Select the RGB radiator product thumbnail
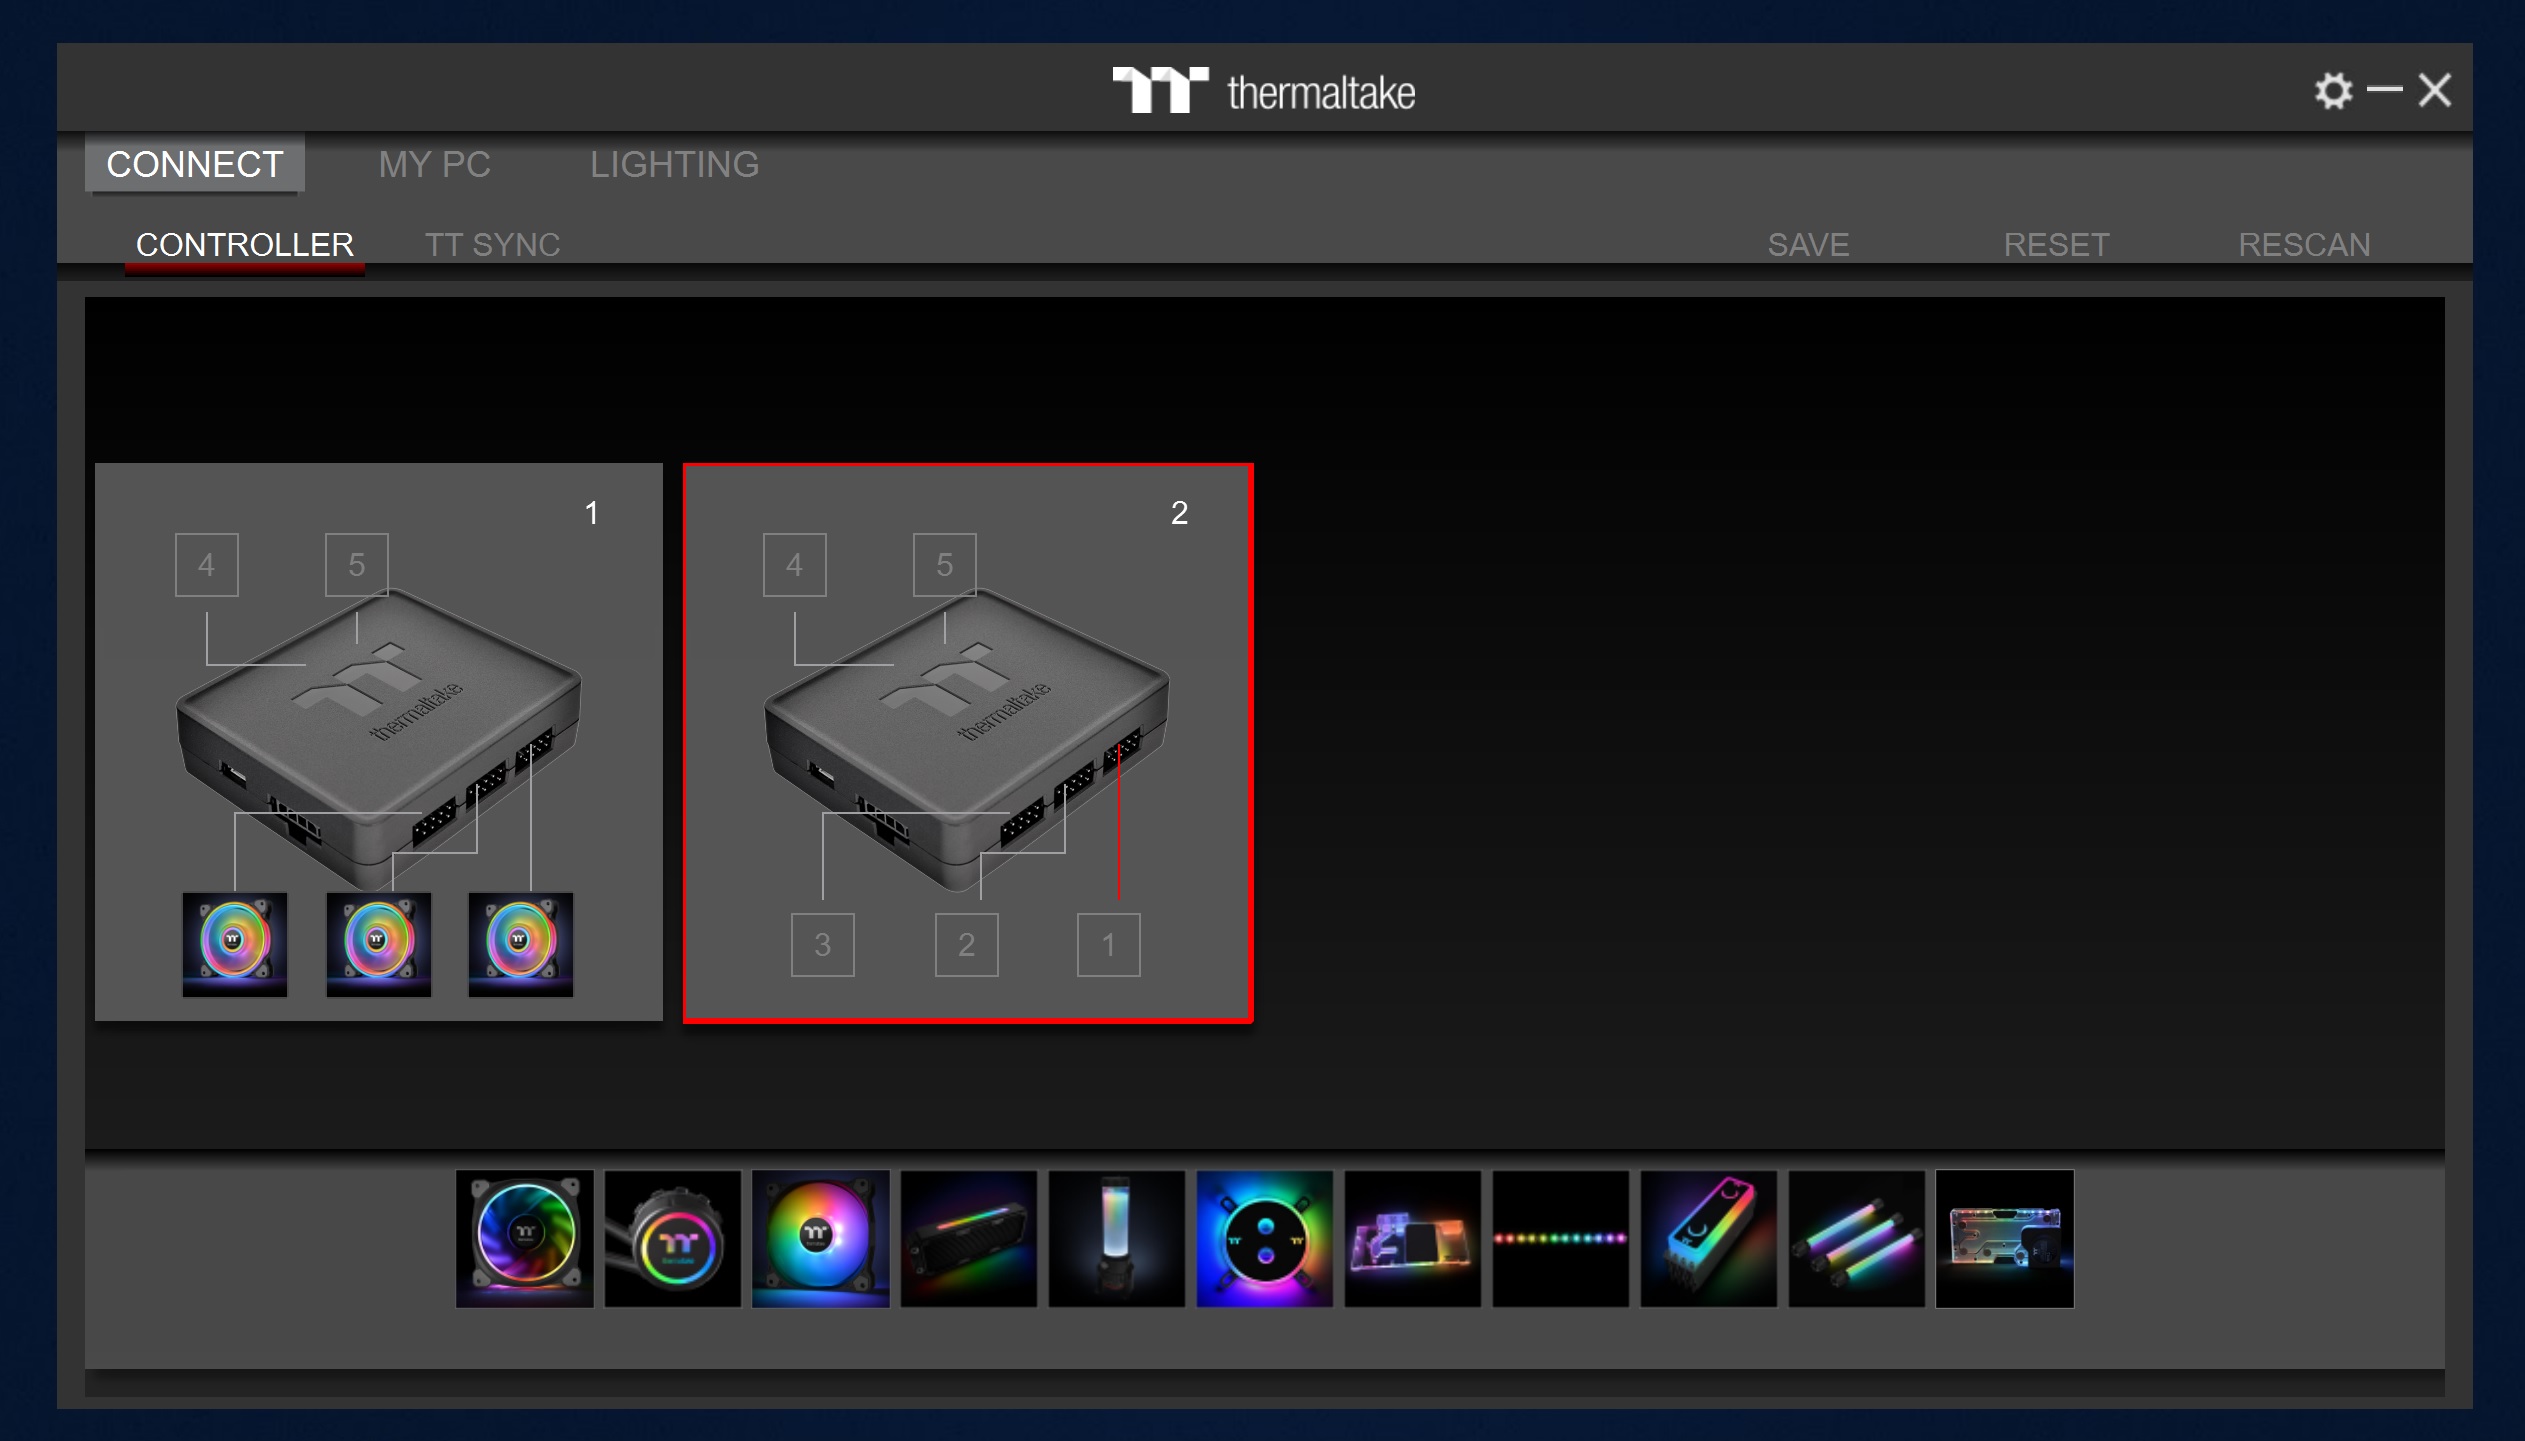 968,1238
